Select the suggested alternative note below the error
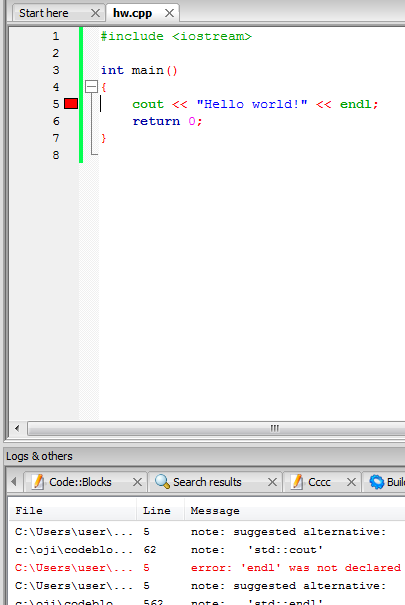The height and width of the screenshot is (605, 405). coord(207,586)
